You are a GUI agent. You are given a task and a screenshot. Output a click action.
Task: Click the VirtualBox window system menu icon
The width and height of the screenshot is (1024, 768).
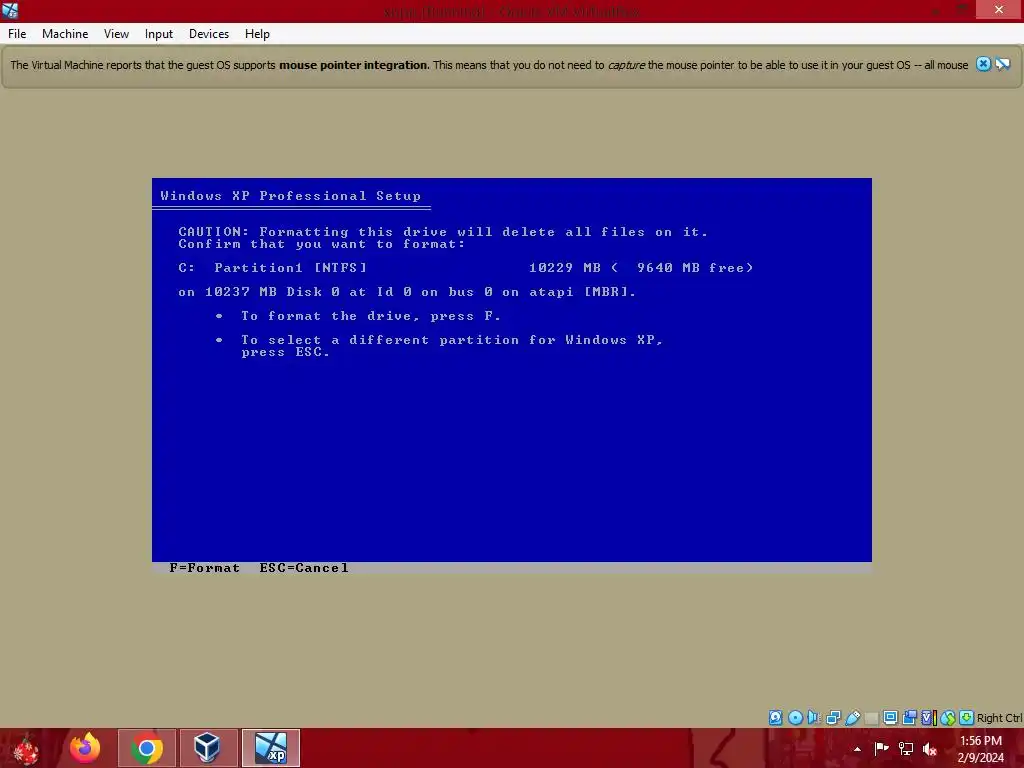[10, 10]
